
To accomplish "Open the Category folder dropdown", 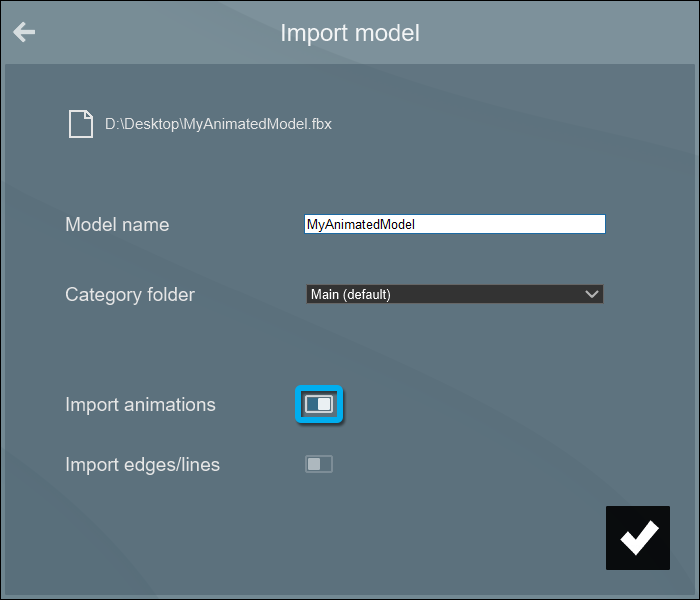I will 454,294.
